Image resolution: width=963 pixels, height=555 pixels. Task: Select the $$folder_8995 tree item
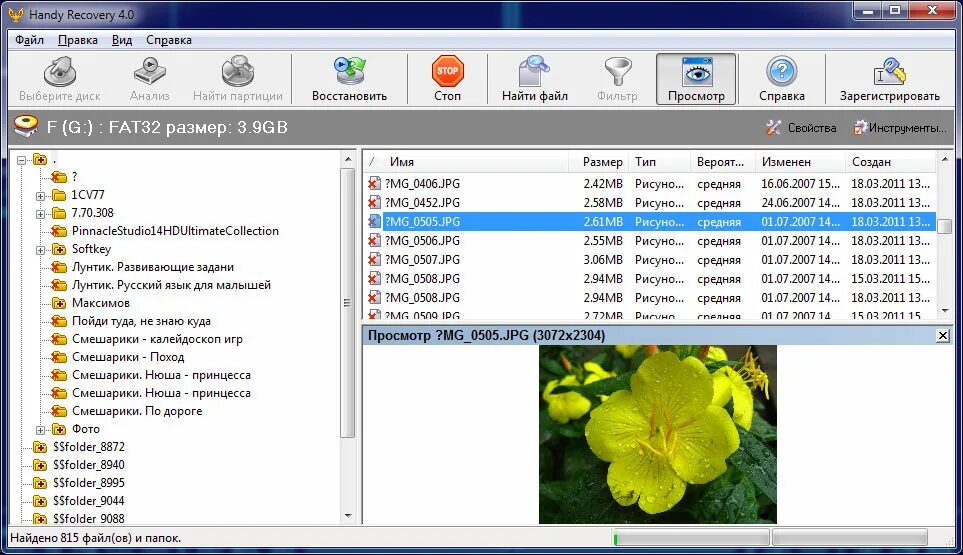pyautogui.click(x=88, y=483)
